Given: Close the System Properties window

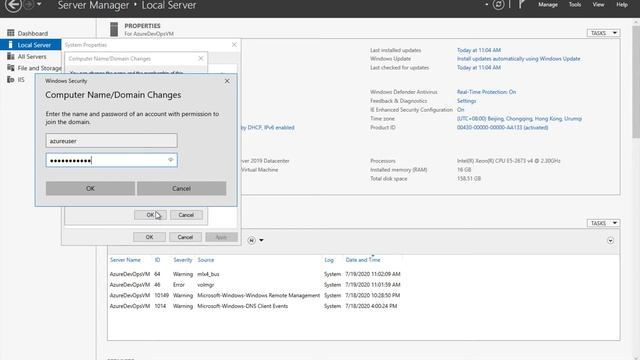Looking at the screenshot, I should tap(234, 45).
